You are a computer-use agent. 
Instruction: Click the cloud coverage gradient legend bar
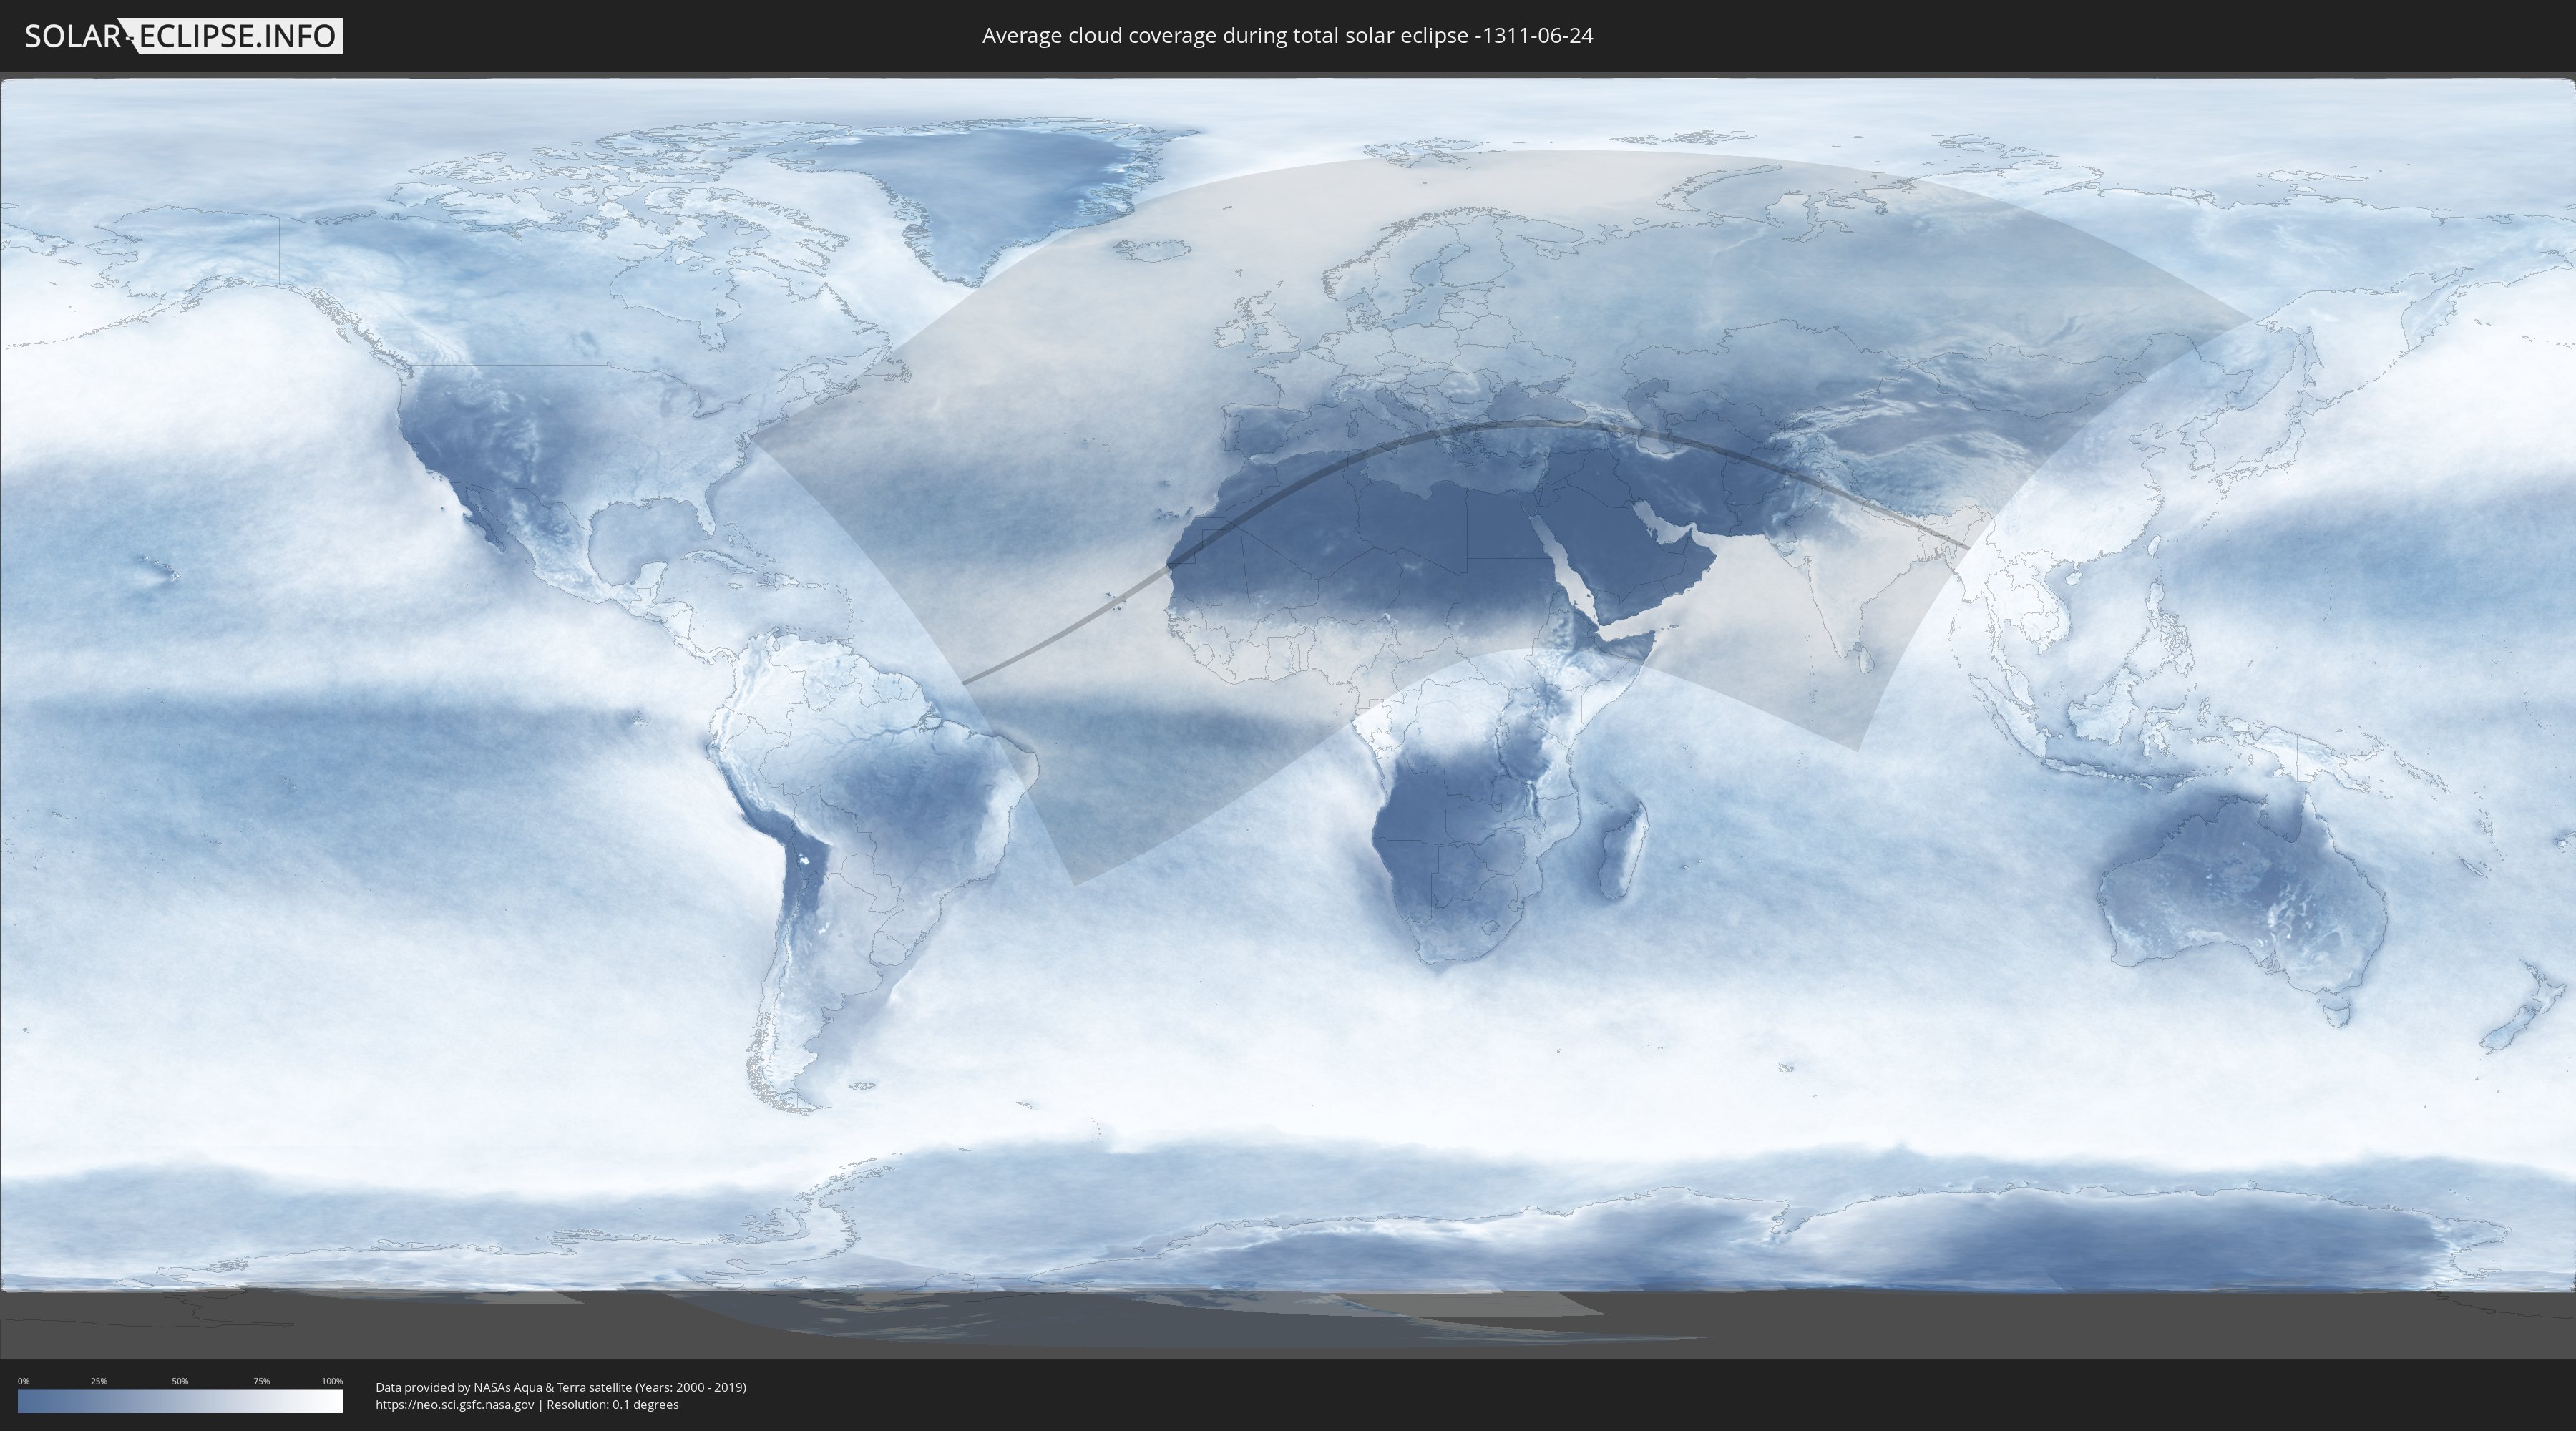click(x=180, y=1401)
